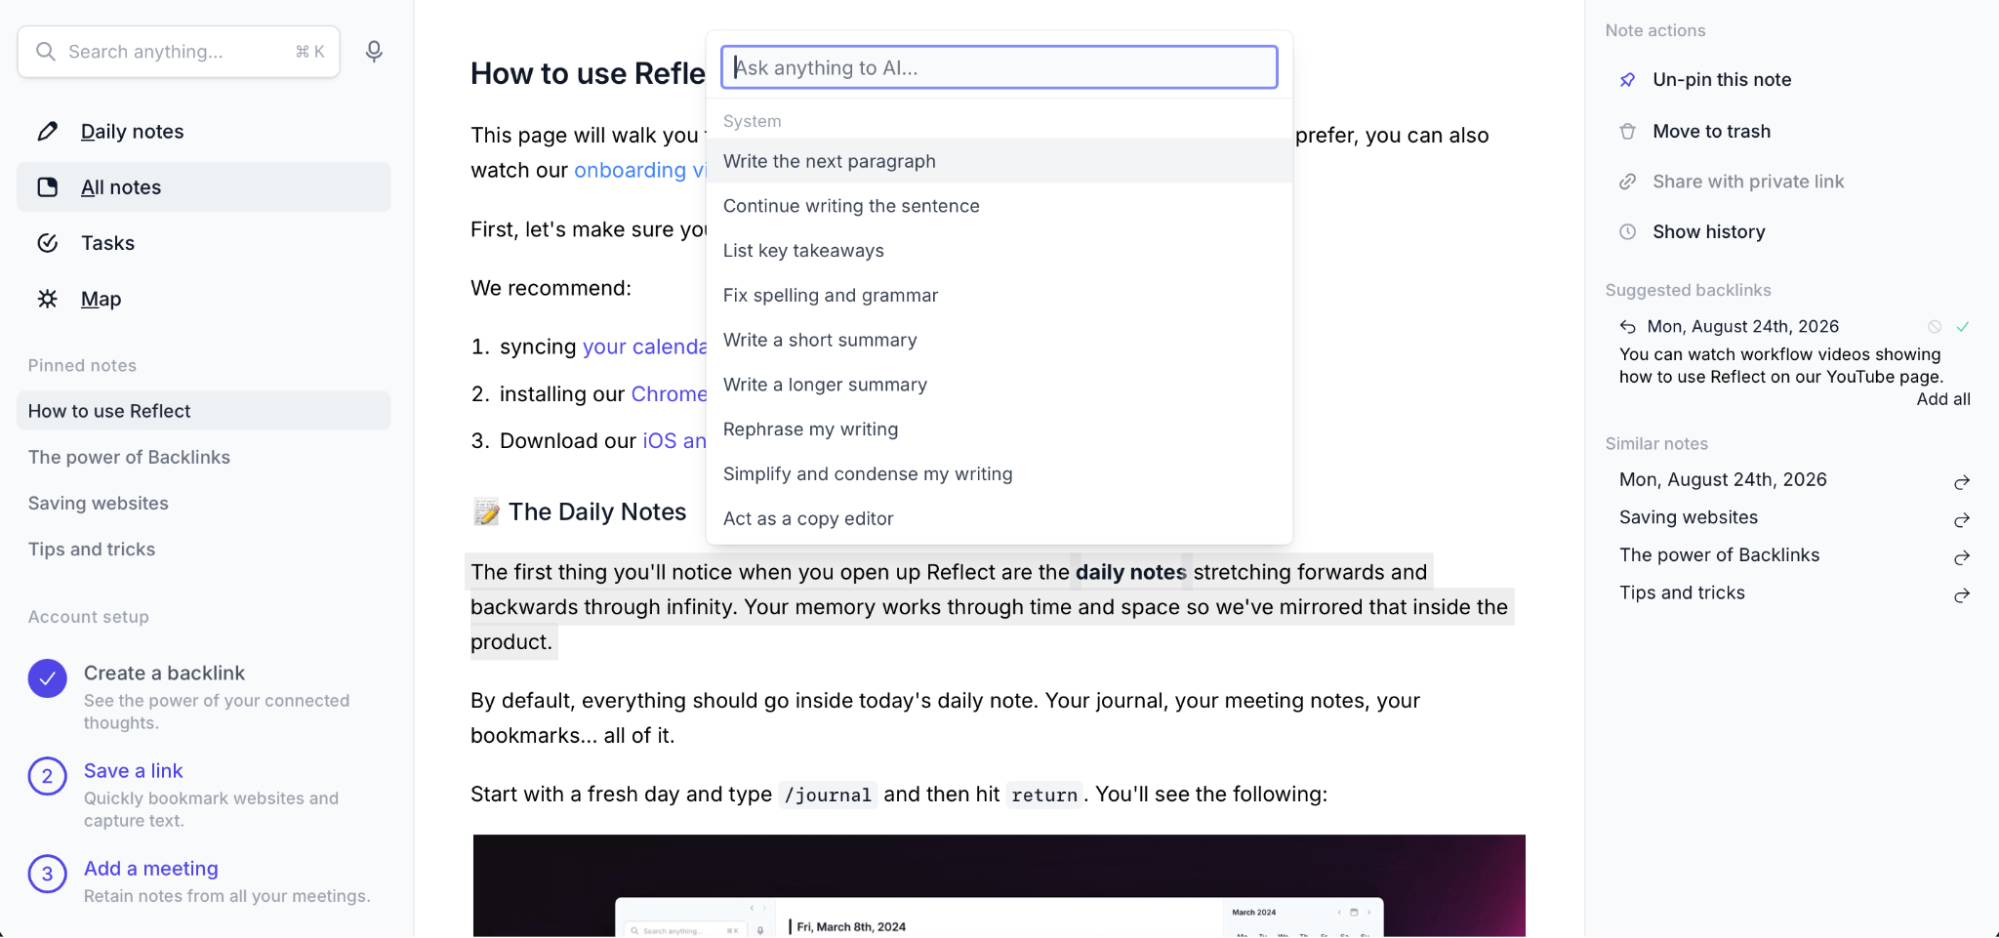The image size is (1999, 938).
Task: Click the microphone voice note icon
Action: 374,51
